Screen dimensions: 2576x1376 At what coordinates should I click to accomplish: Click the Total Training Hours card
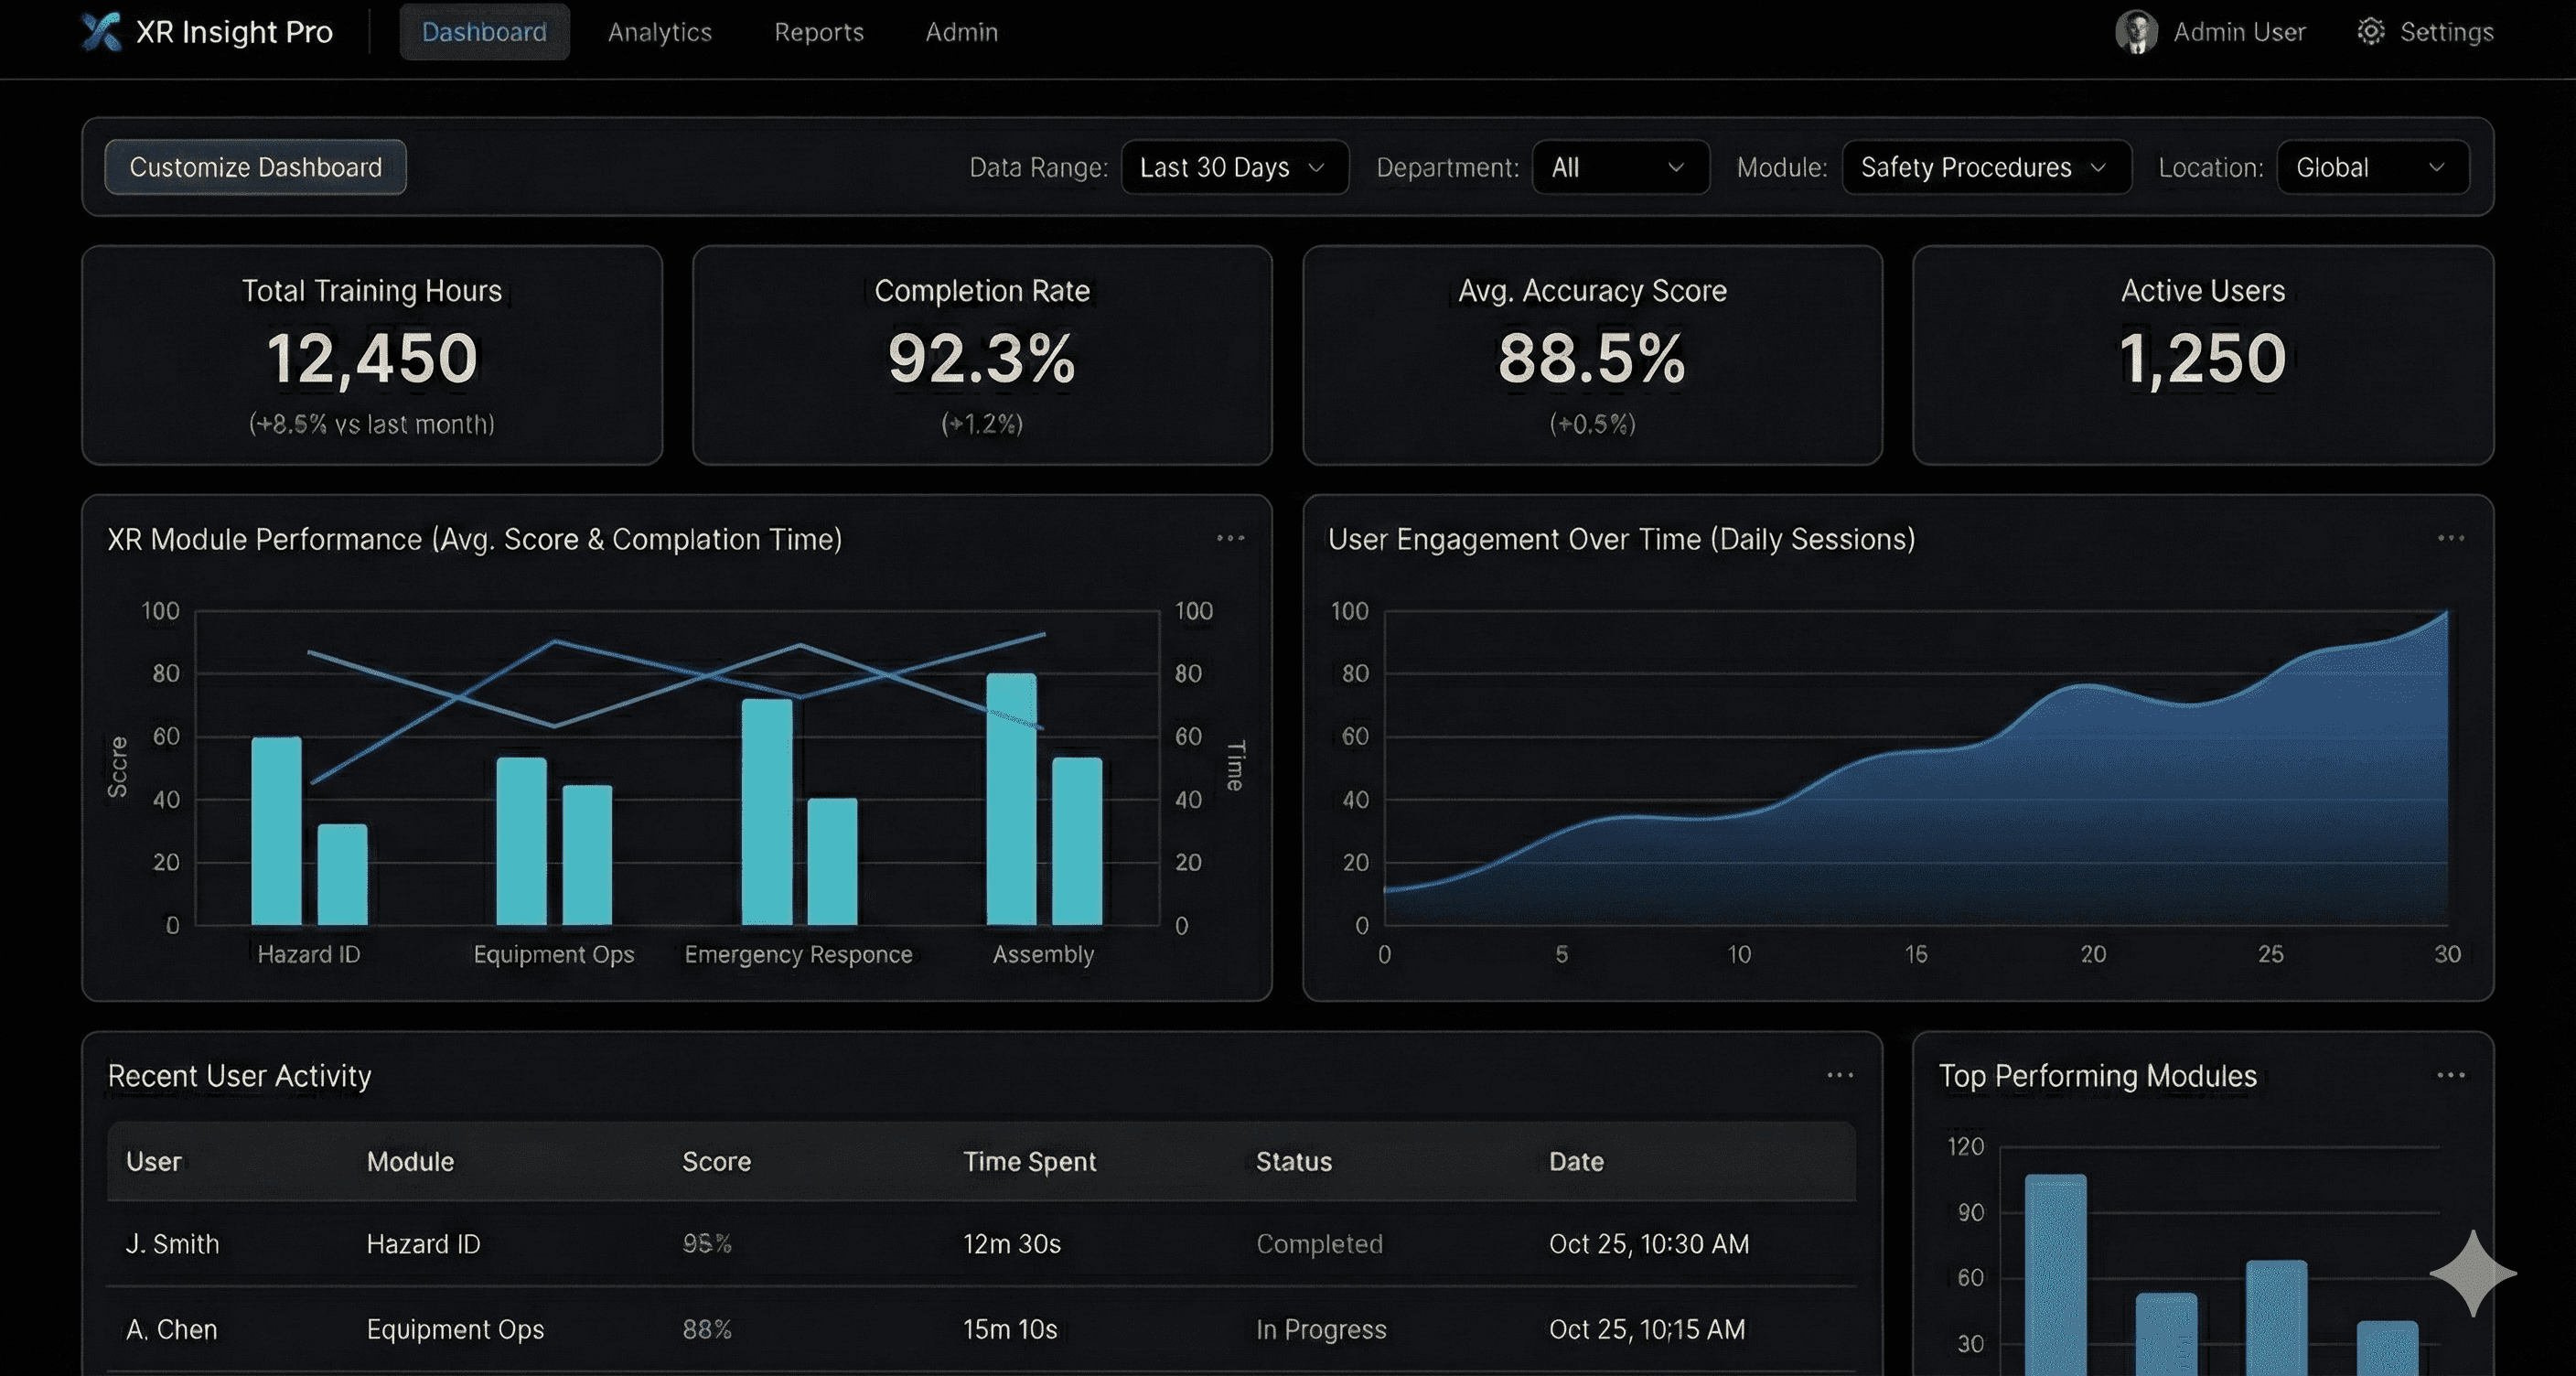[371, 355]
